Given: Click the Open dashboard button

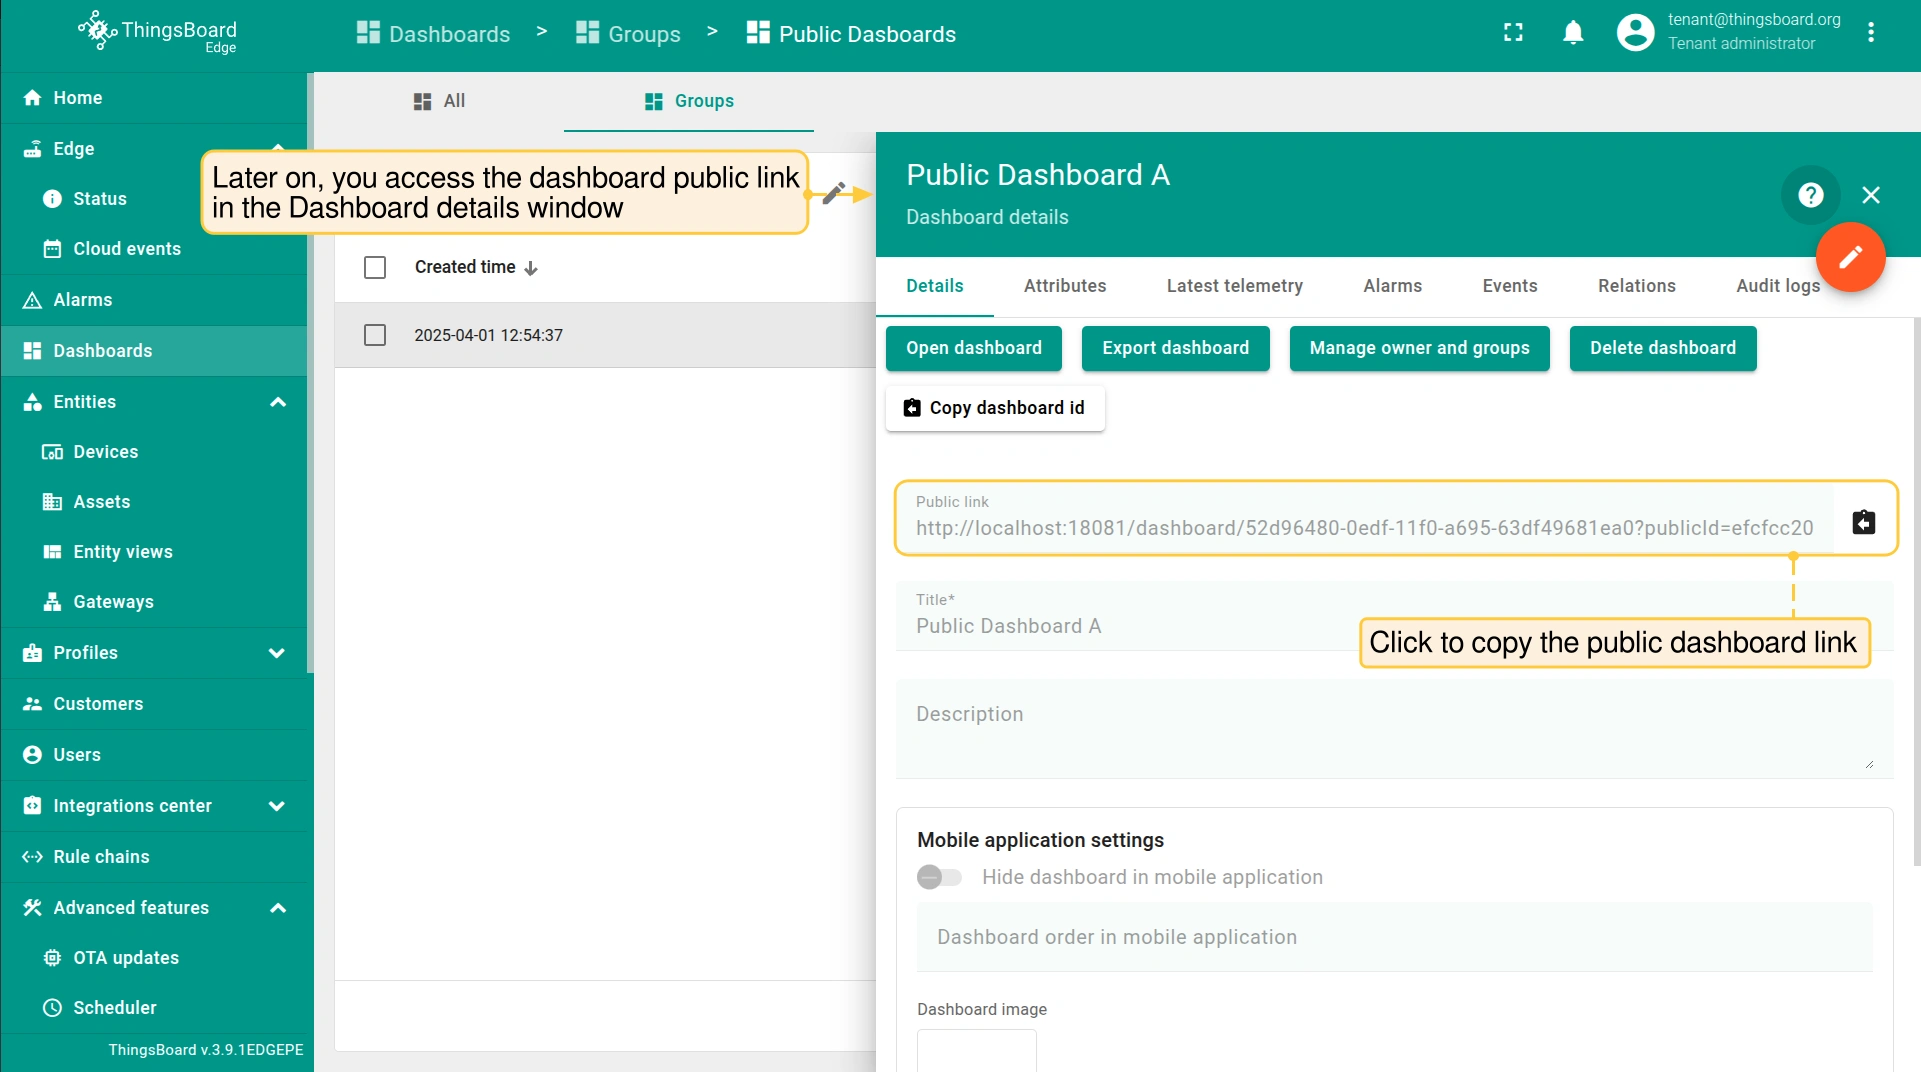Looking at the screenshot, I should click(x=973, y=348).
